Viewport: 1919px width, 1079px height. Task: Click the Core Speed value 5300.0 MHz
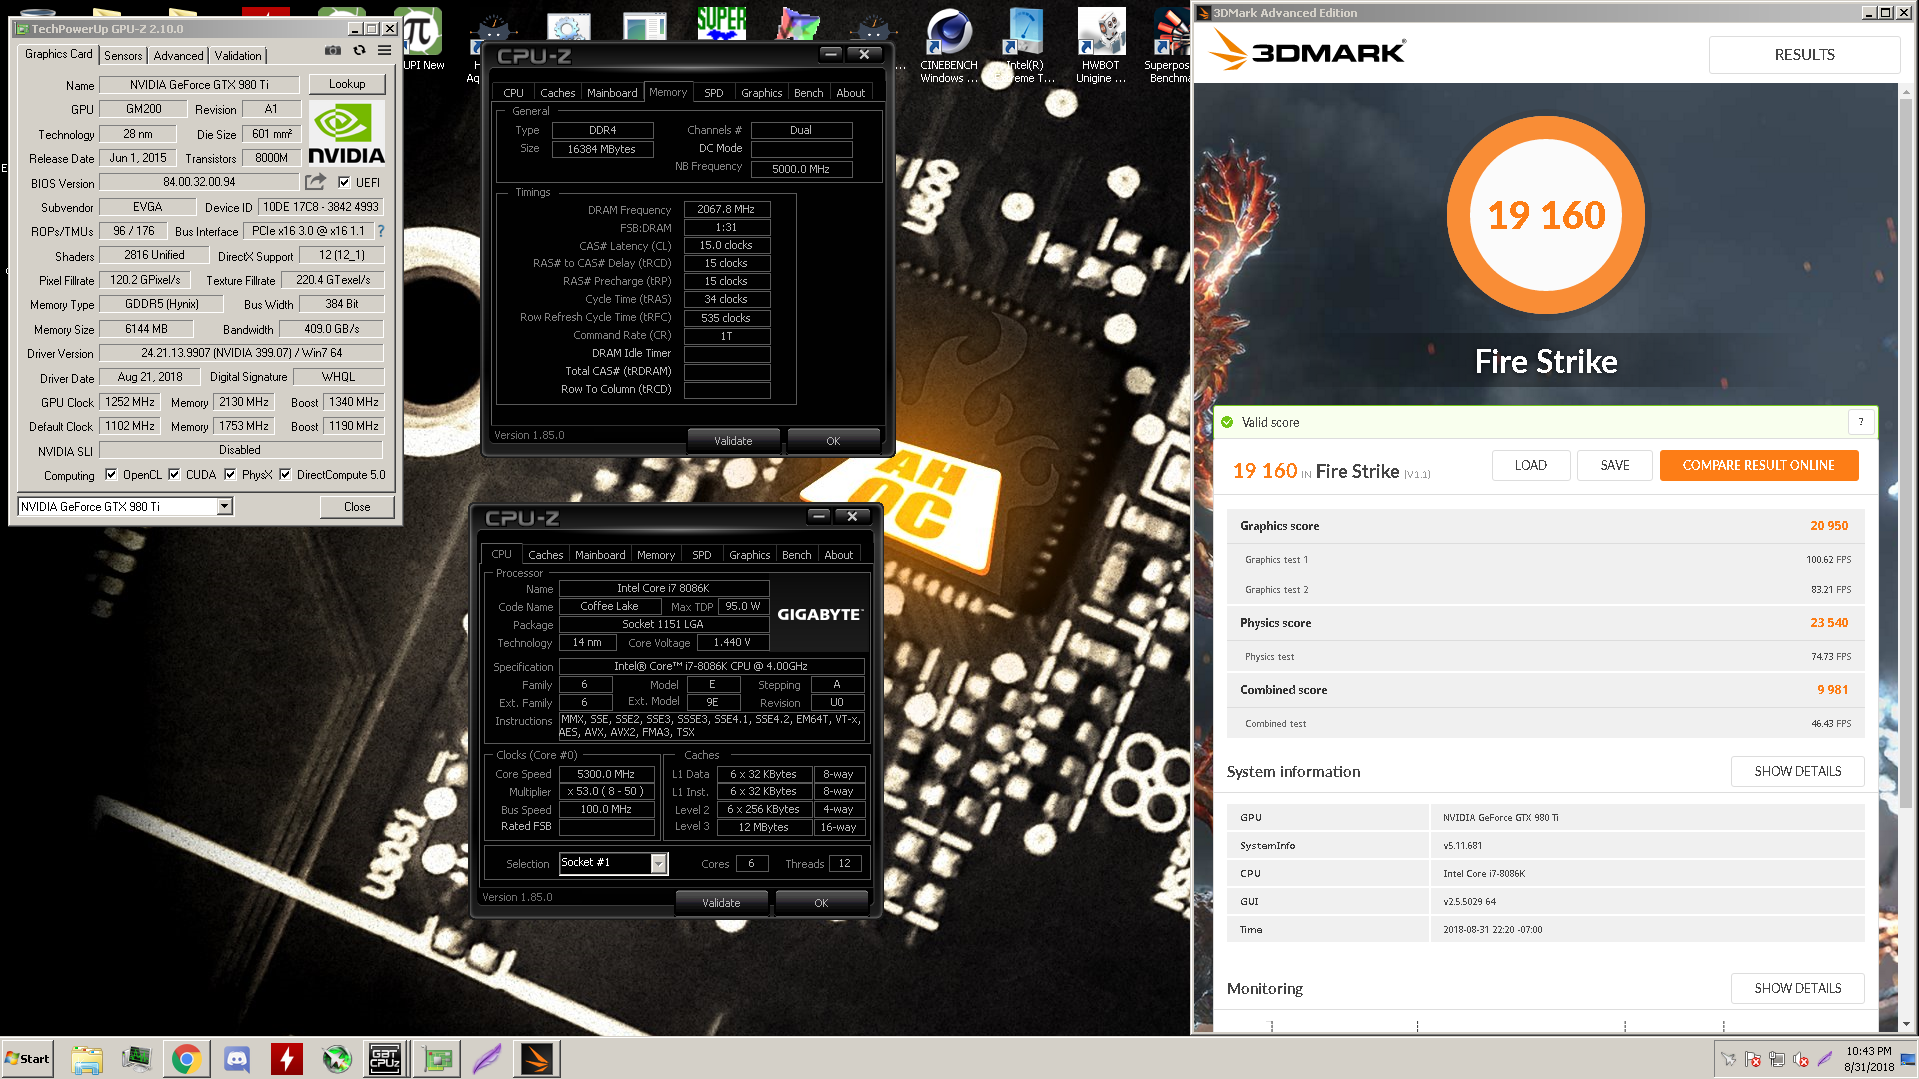click(606, 774)
